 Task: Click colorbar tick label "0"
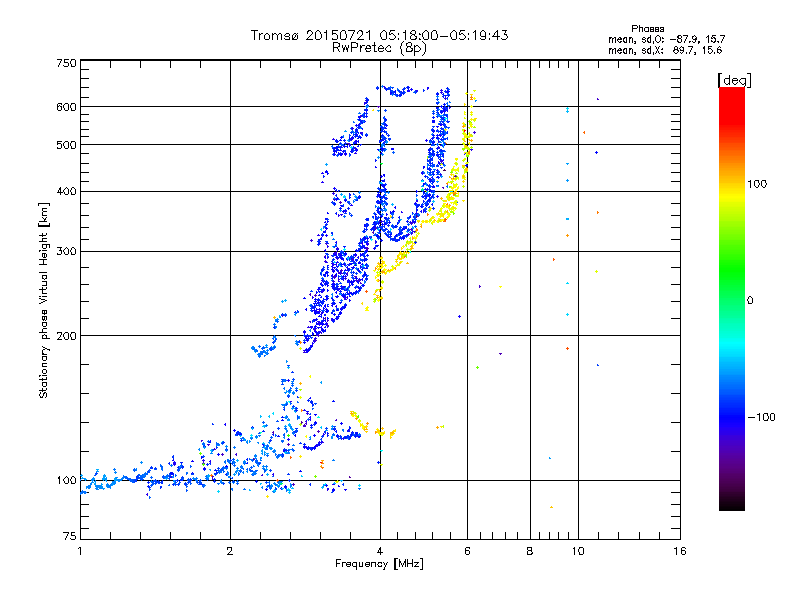pos(750,301)
